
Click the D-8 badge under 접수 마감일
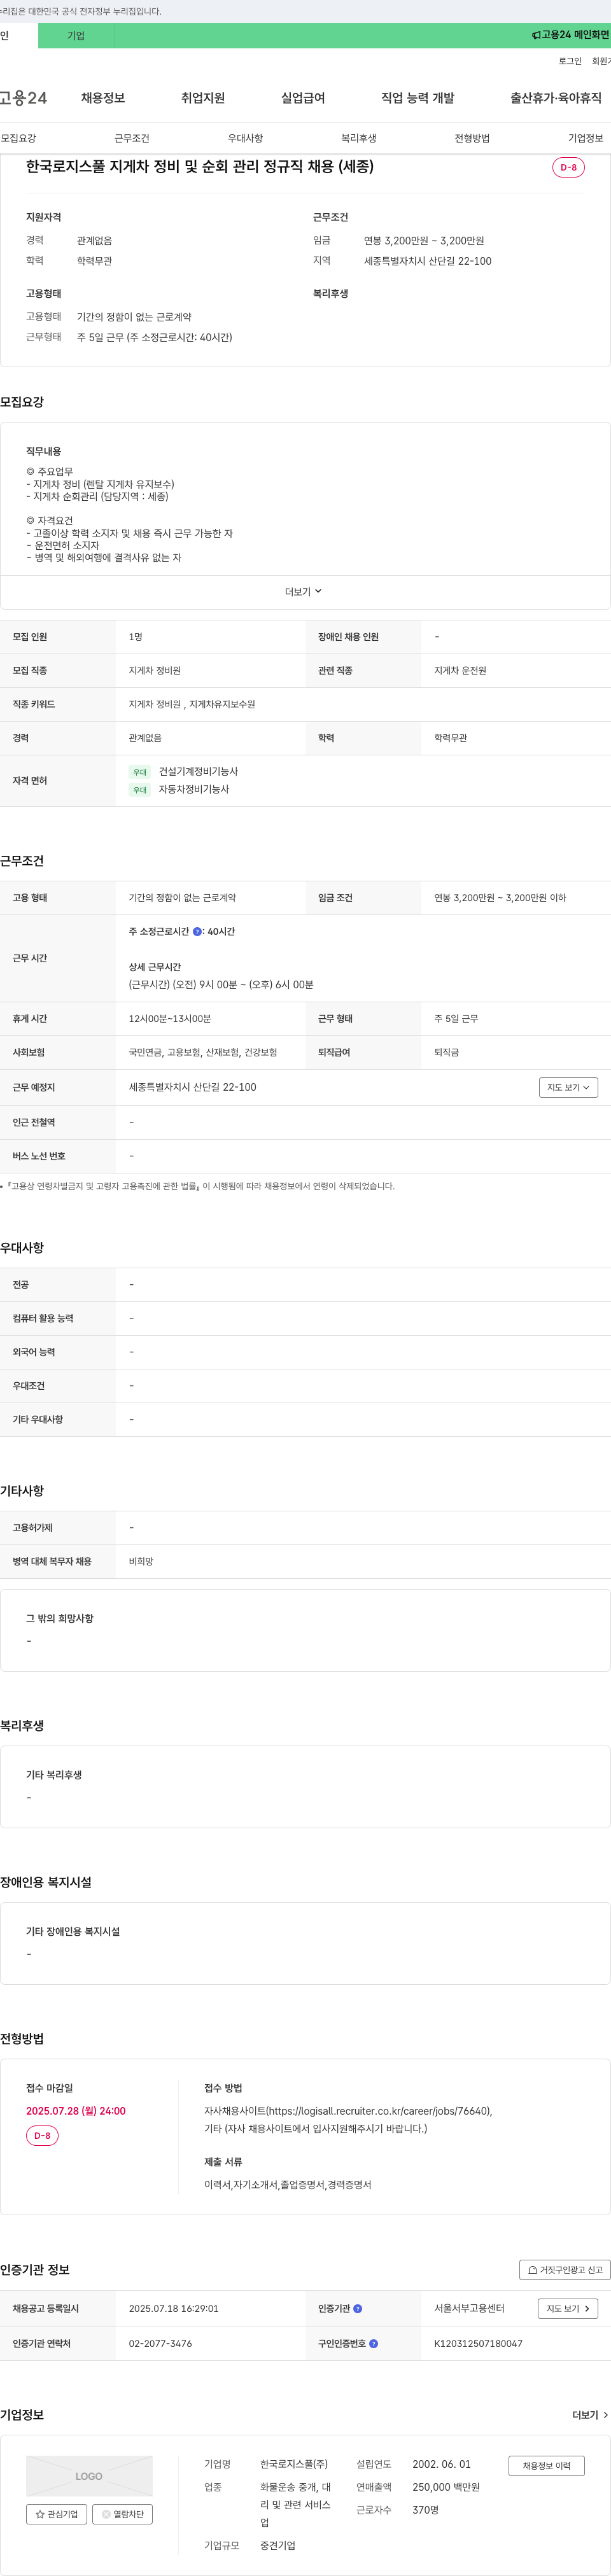tap(42, 2135)
